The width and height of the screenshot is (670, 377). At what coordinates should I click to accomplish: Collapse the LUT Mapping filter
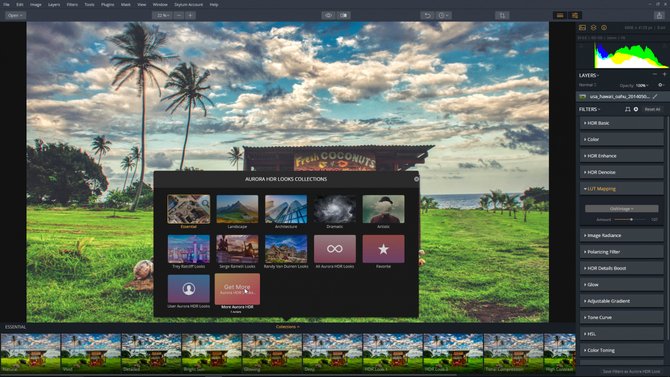point(621,188)
